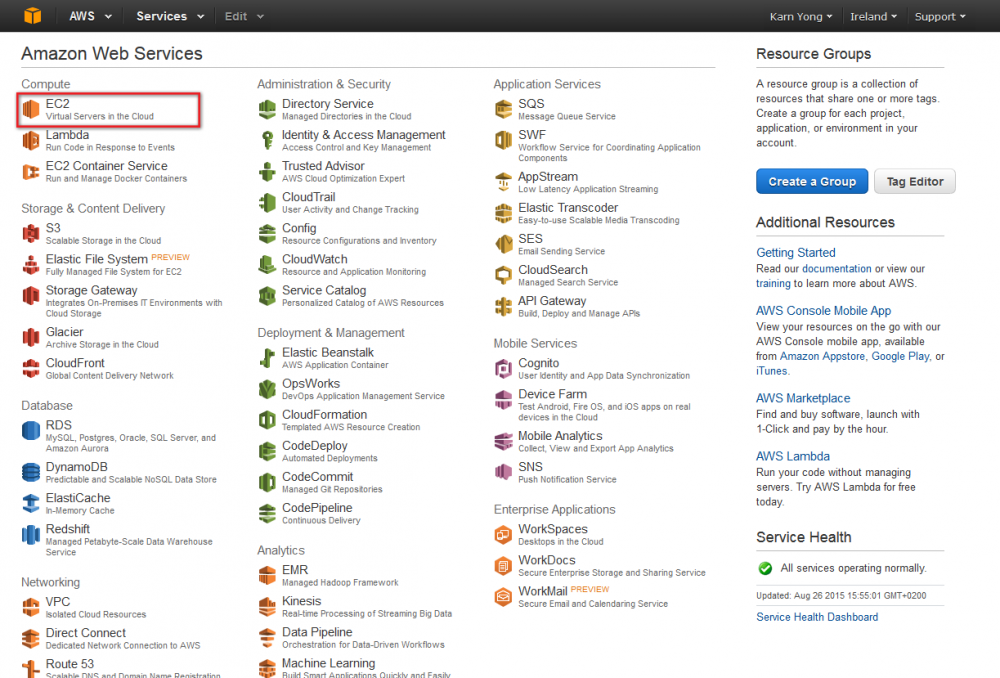The height and width of the screenshot is (678, 1000).
Task: Click the ElastiCache icon
Action: click(x=31, y=503)
